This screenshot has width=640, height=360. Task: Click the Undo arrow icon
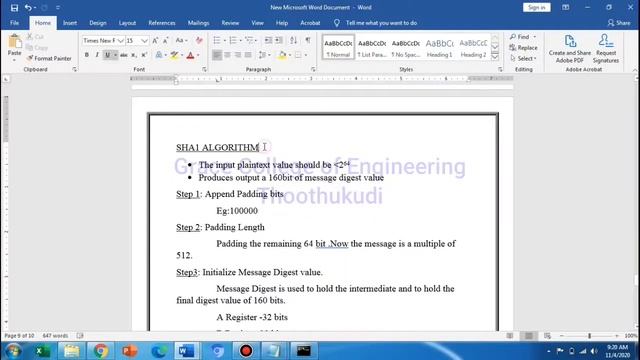click(x=27, y=8)
